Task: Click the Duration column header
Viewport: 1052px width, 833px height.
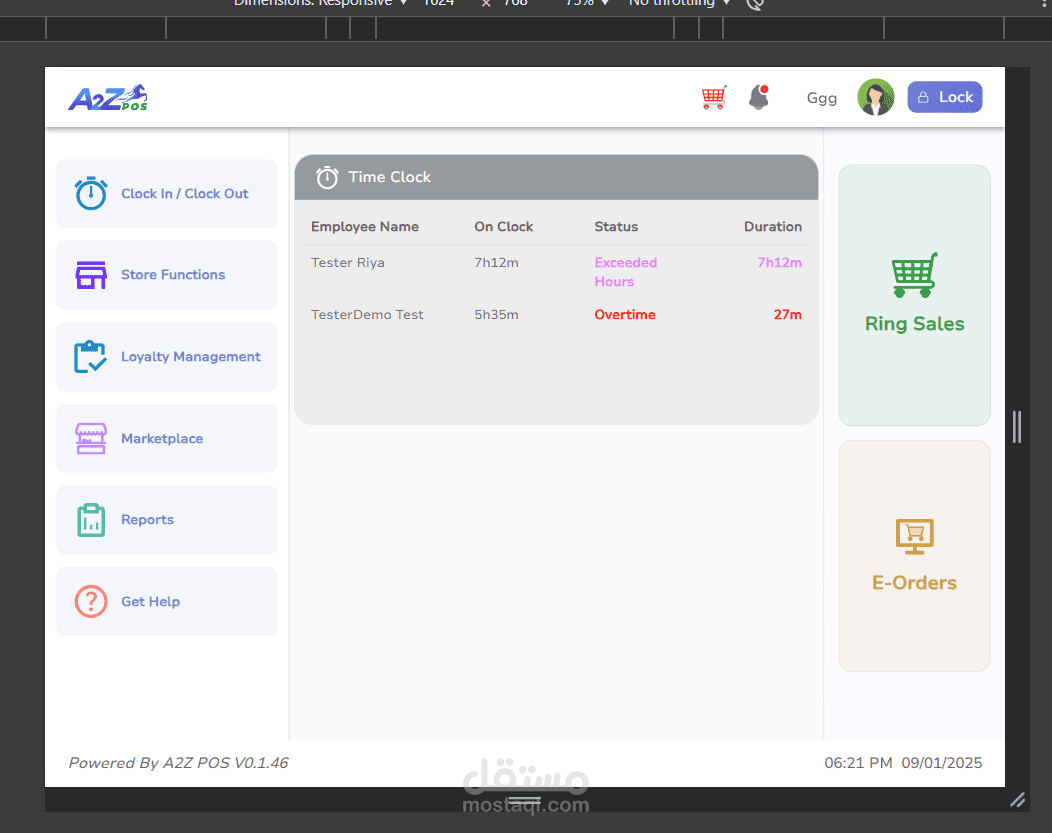Action: [773, 227]
